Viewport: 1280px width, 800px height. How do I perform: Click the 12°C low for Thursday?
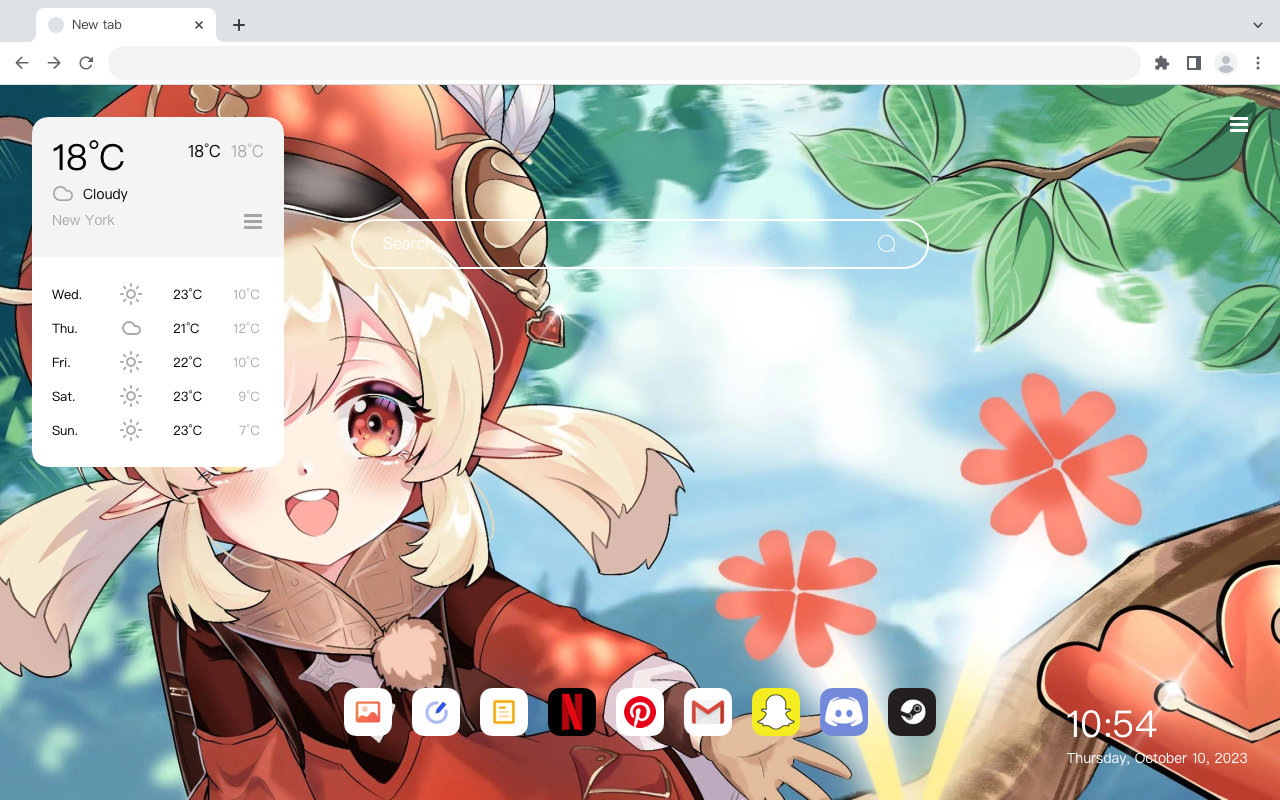pyautogui.click(x=246, y=328)
